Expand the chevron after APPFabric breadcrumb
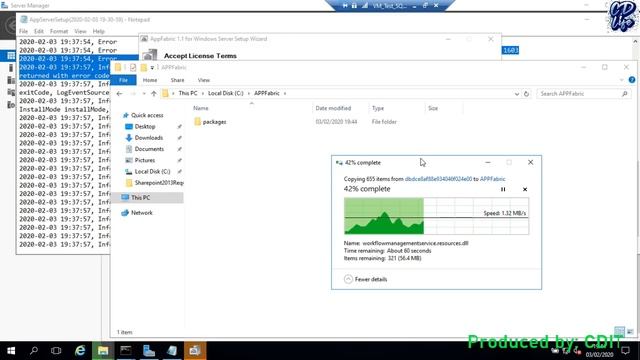 tap(285, 93)
